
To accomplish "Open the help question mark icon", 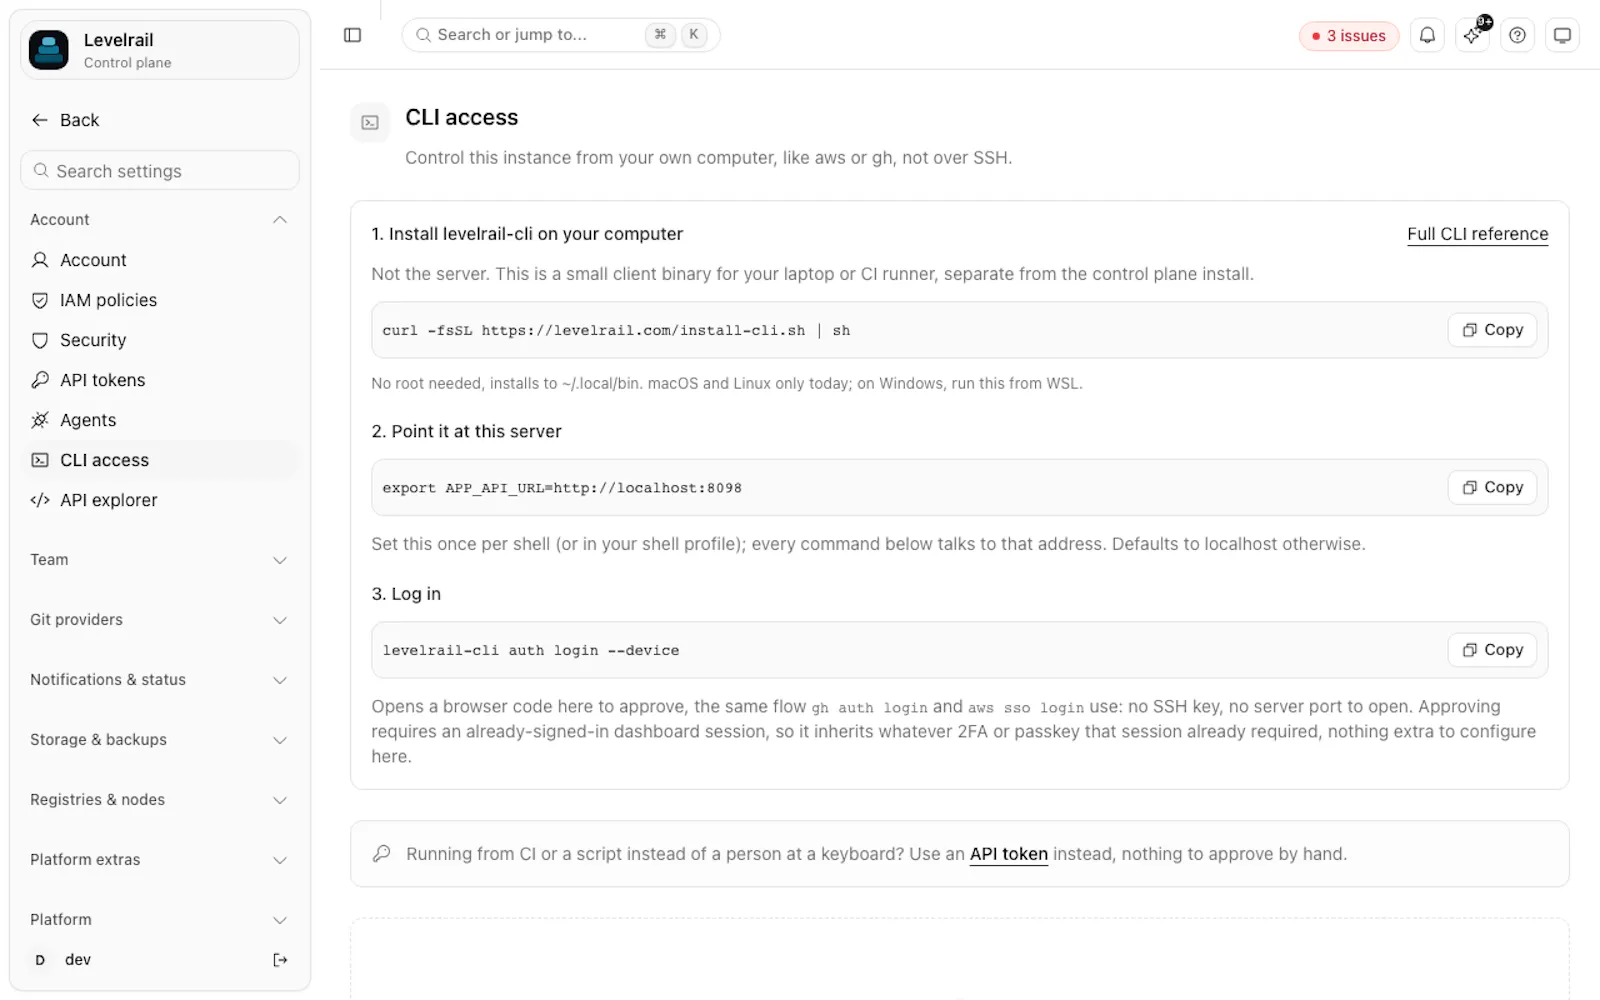I will (x=1517, y=35).
